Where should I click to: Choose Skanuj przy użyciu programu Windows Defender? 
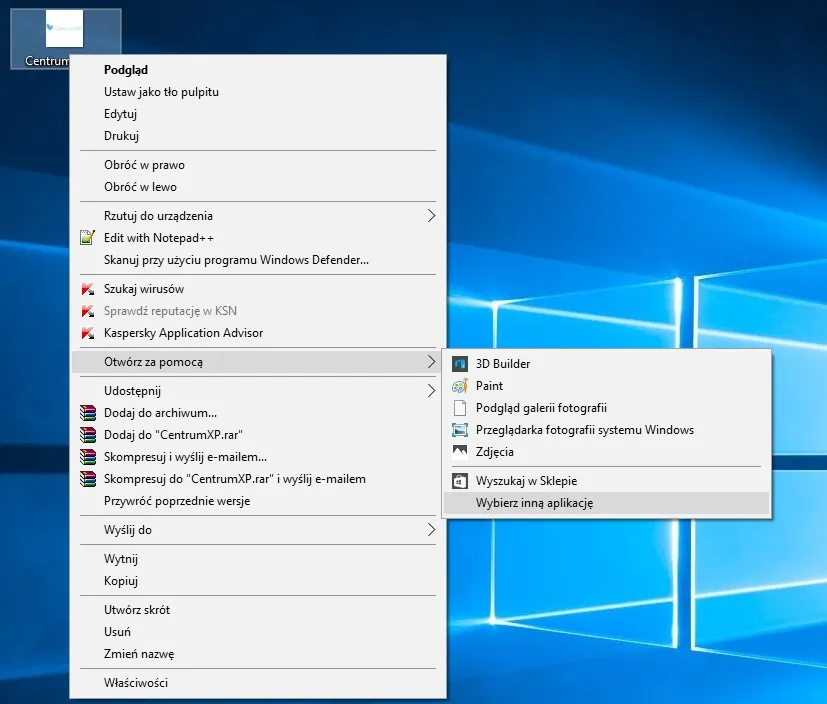coord(236,260)
